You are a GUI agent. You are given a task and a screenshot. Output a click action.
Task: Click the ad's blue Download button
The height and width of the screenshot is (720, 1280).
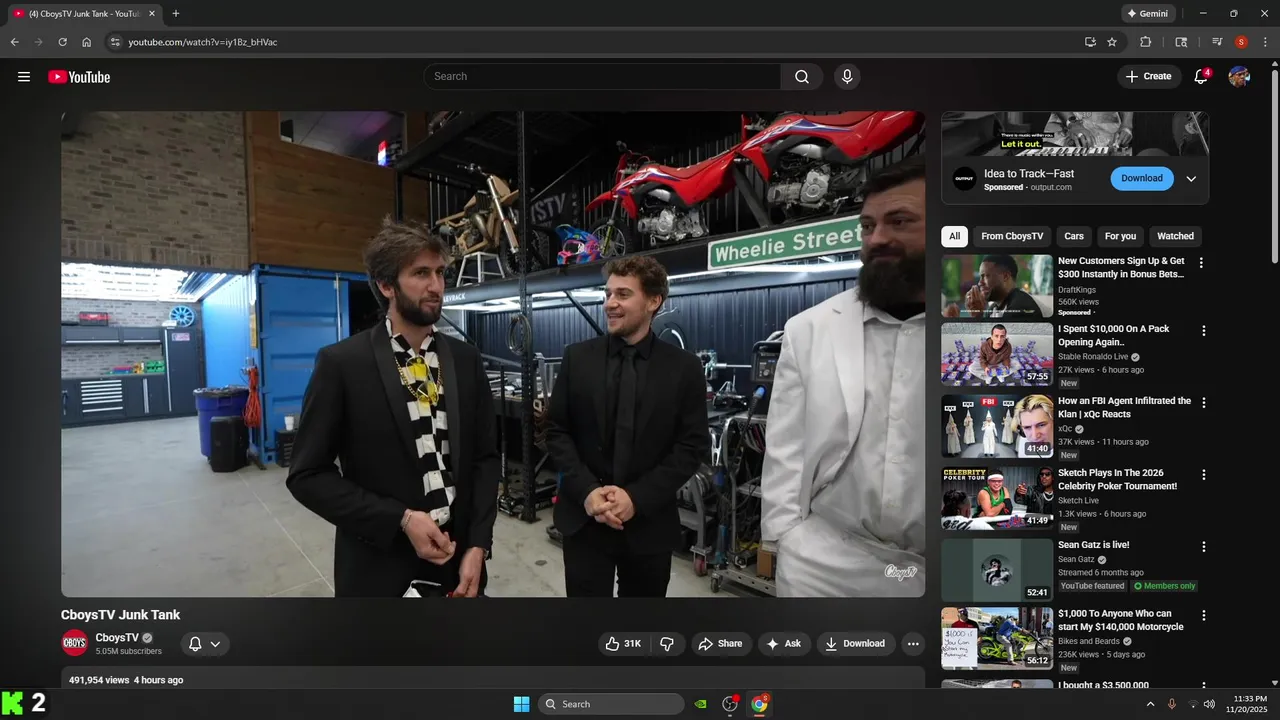coord(1142,179)
